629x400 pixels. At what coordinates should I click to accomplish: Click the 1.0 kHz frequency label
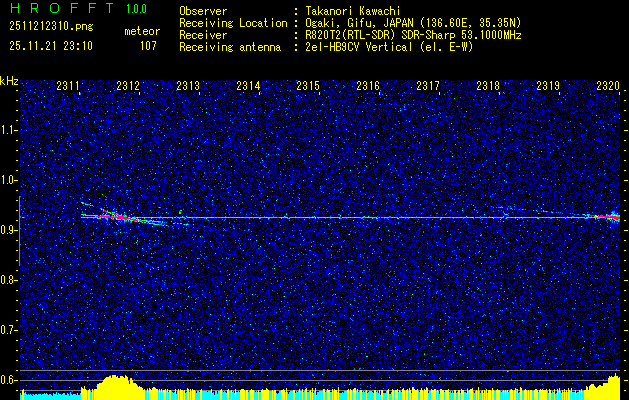click(9, 180)
